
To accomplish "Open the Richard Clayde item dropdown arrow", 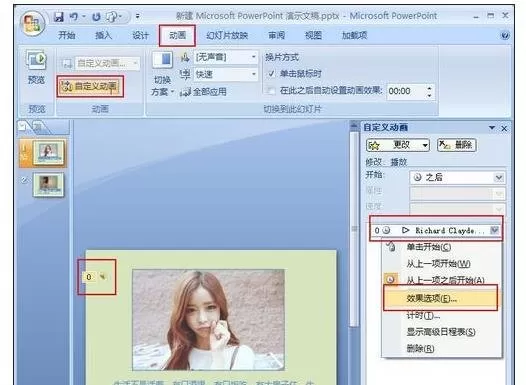I will point(494,230).
